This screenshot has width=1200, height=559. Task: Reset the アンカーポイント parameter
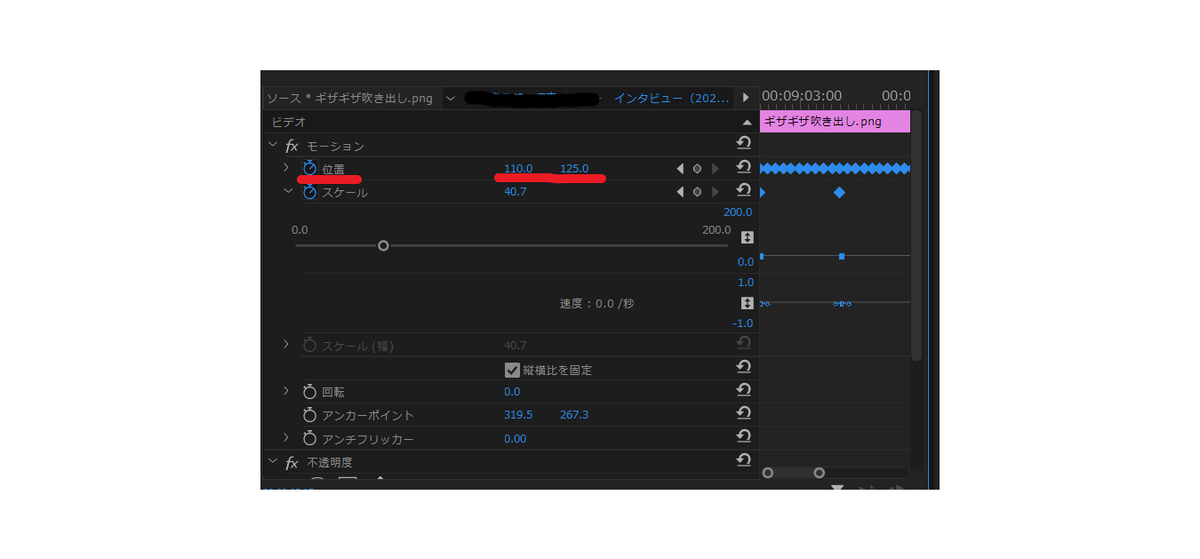click(743, 414)
